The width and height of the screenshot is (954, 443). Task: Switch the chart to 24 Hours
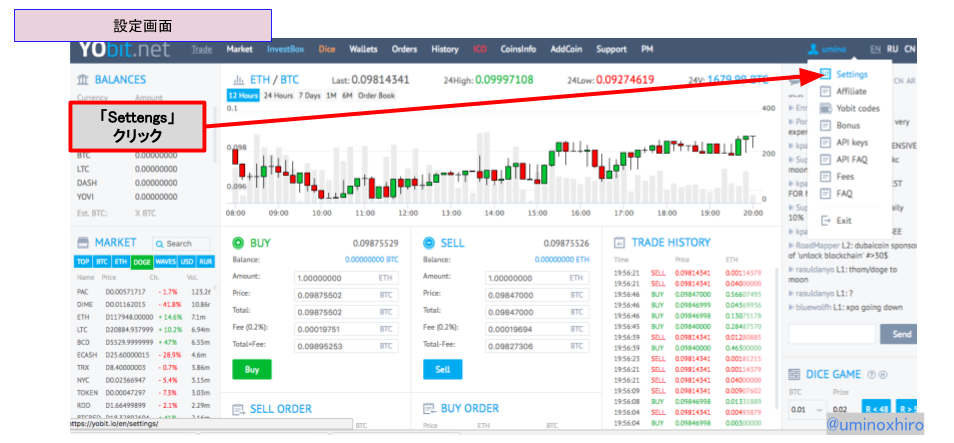(x=278, y=96)
